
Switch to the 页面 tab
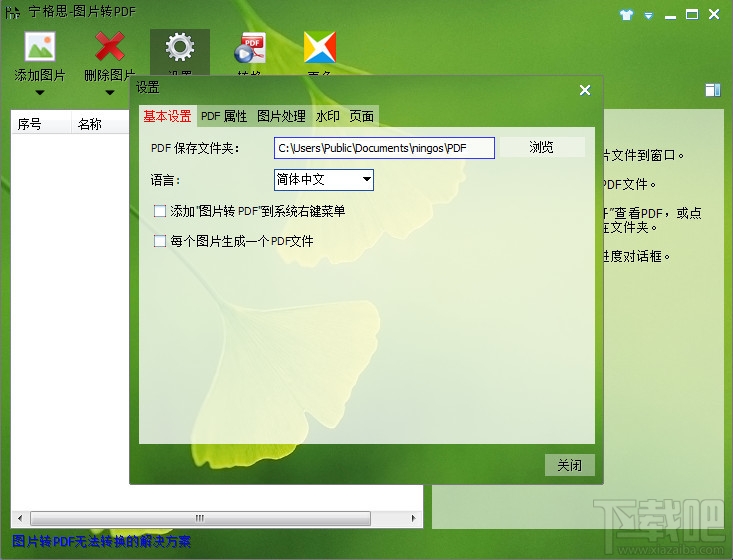[361, 116]
